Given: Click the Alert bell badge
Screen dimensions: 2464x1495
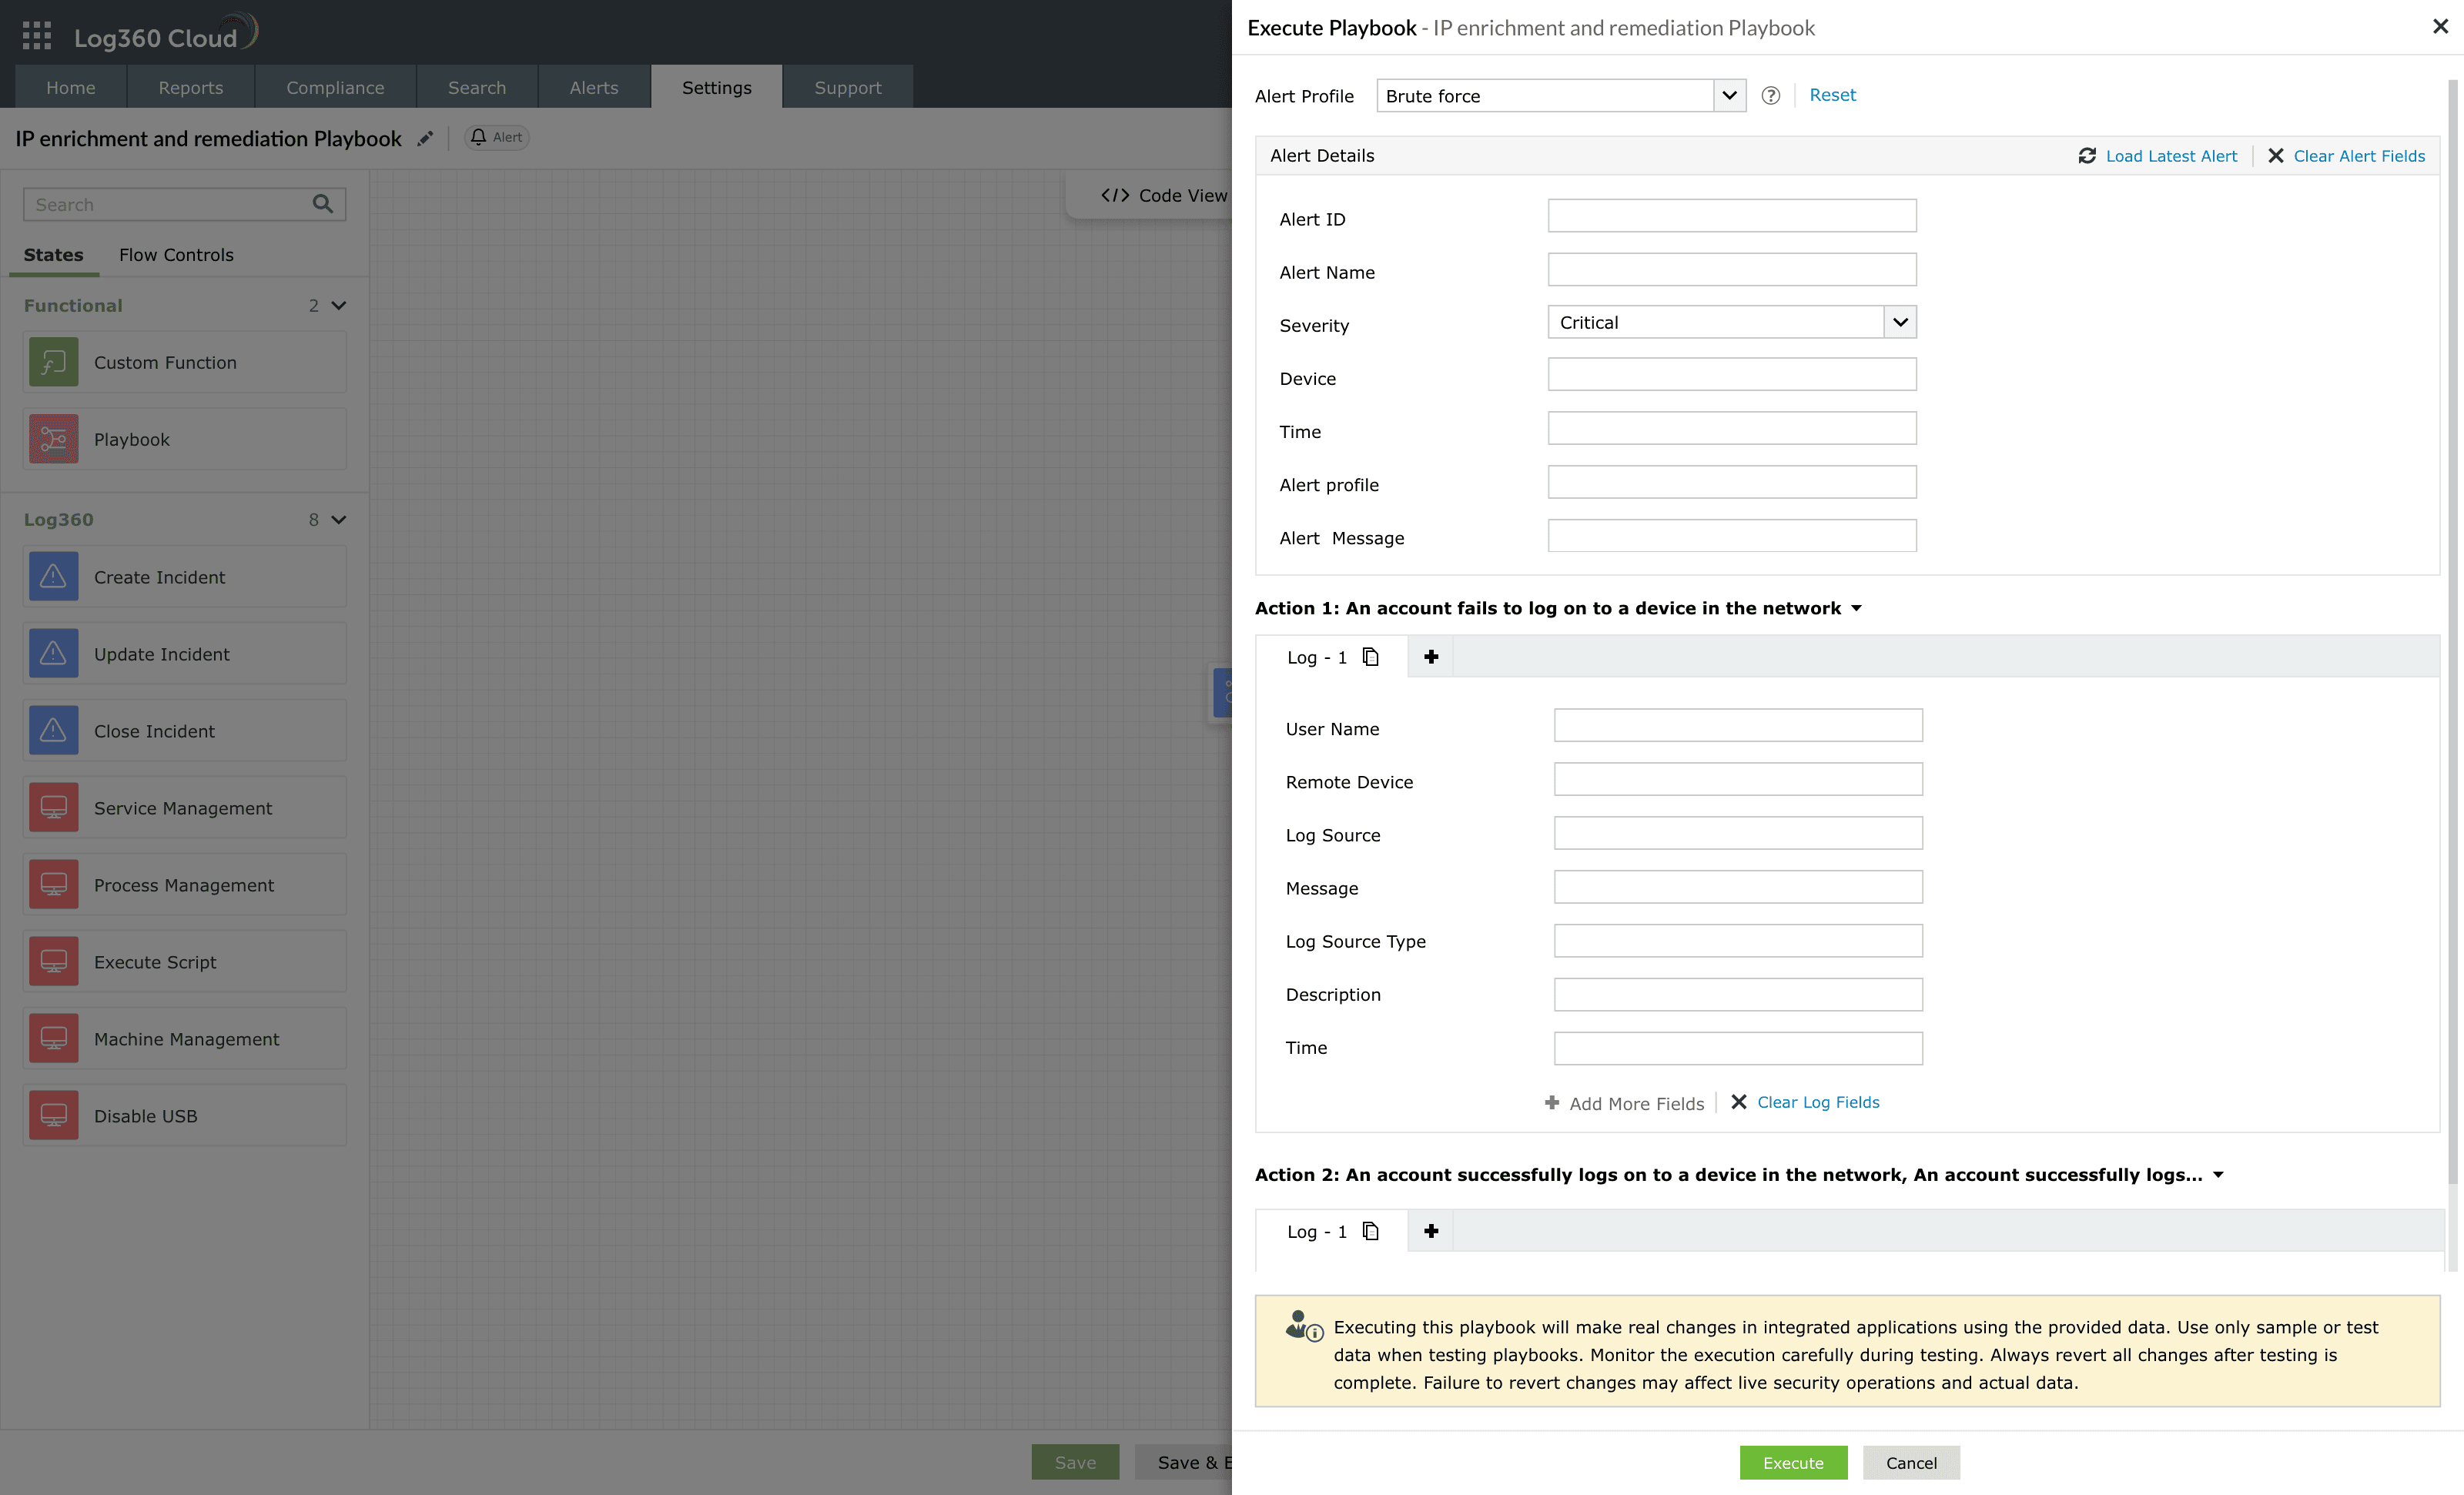Looking at the screenshot, I should pos(497,137).
